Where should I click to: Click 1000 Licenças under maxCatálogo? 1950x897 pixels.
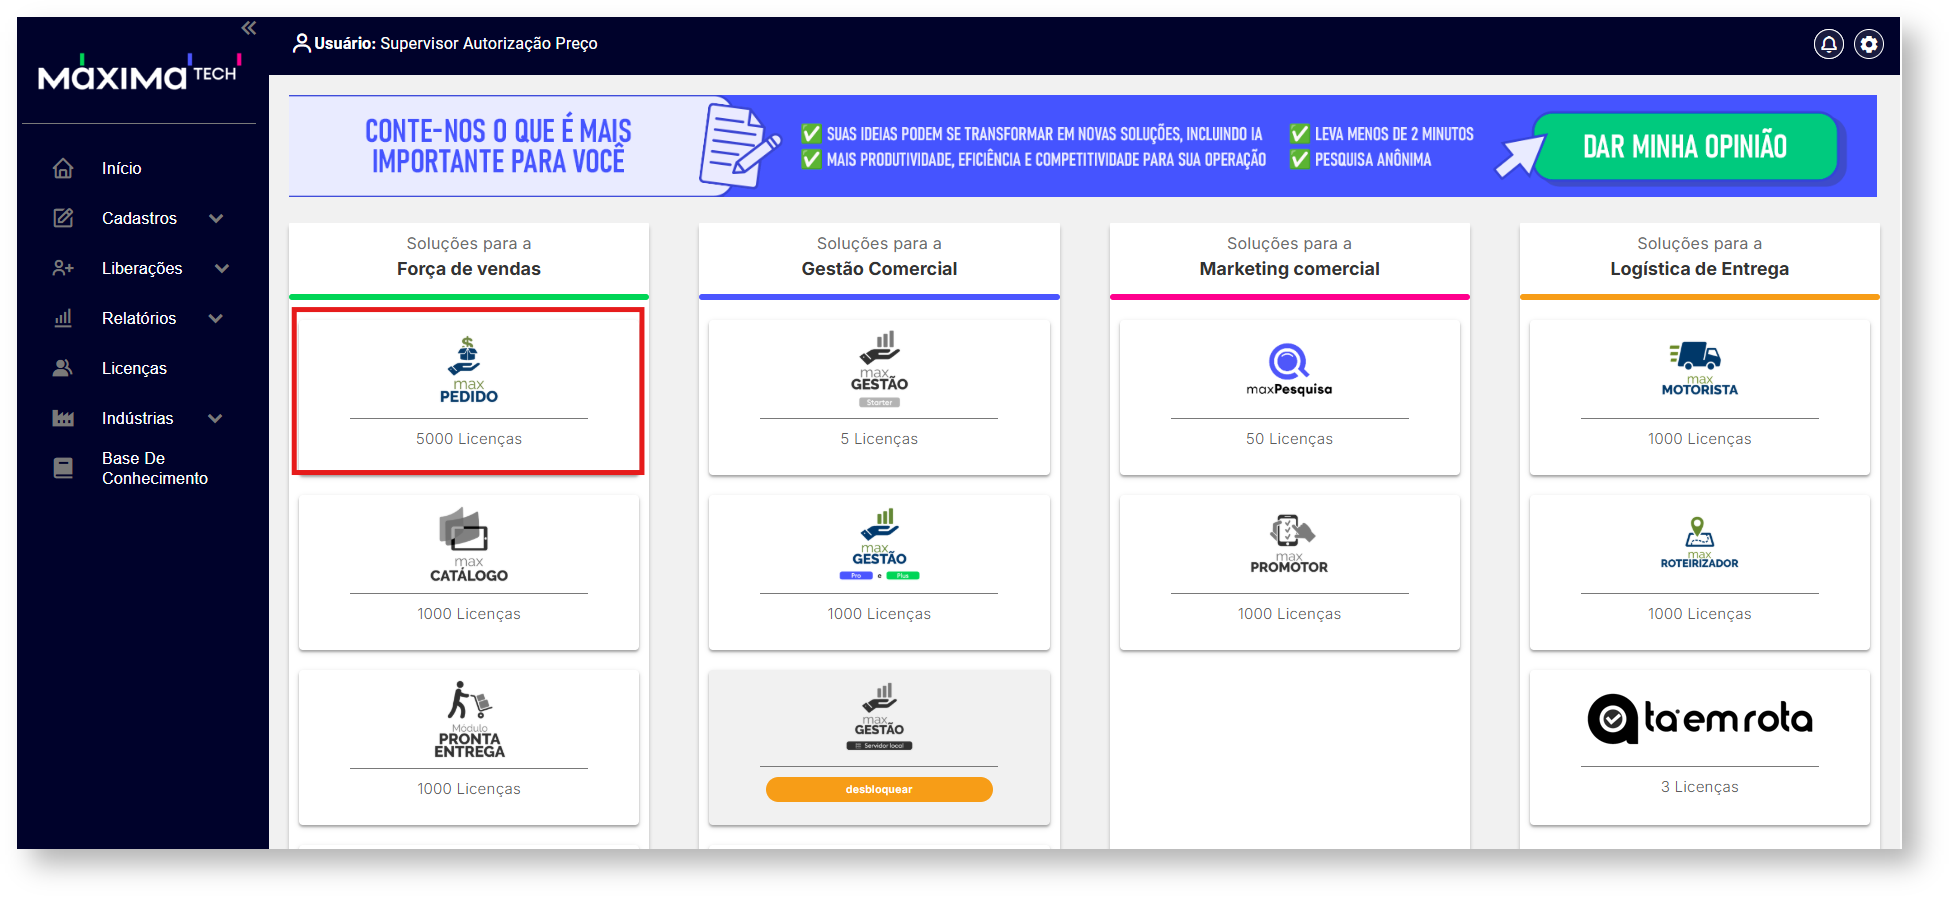(469, 614)
